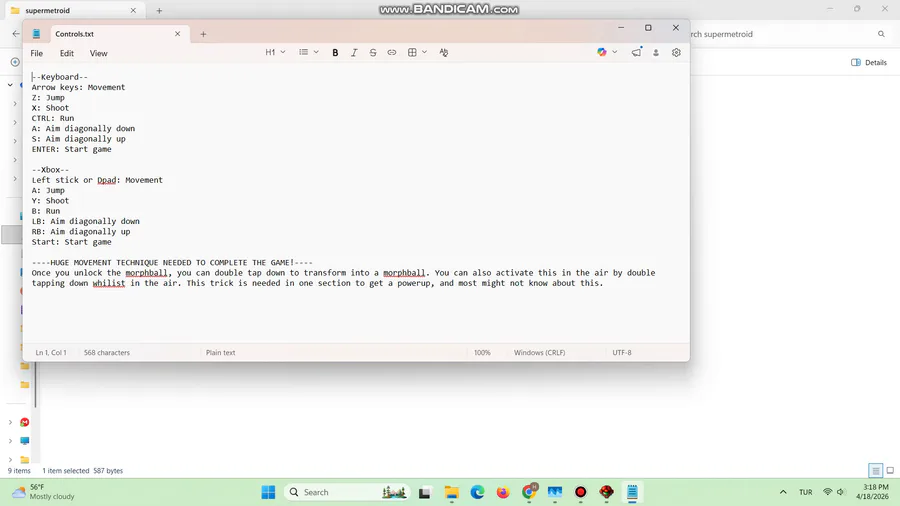The image size is (900, 506).
Task: Click the red icon in Explorer's navigation pane
Action: 24,422
